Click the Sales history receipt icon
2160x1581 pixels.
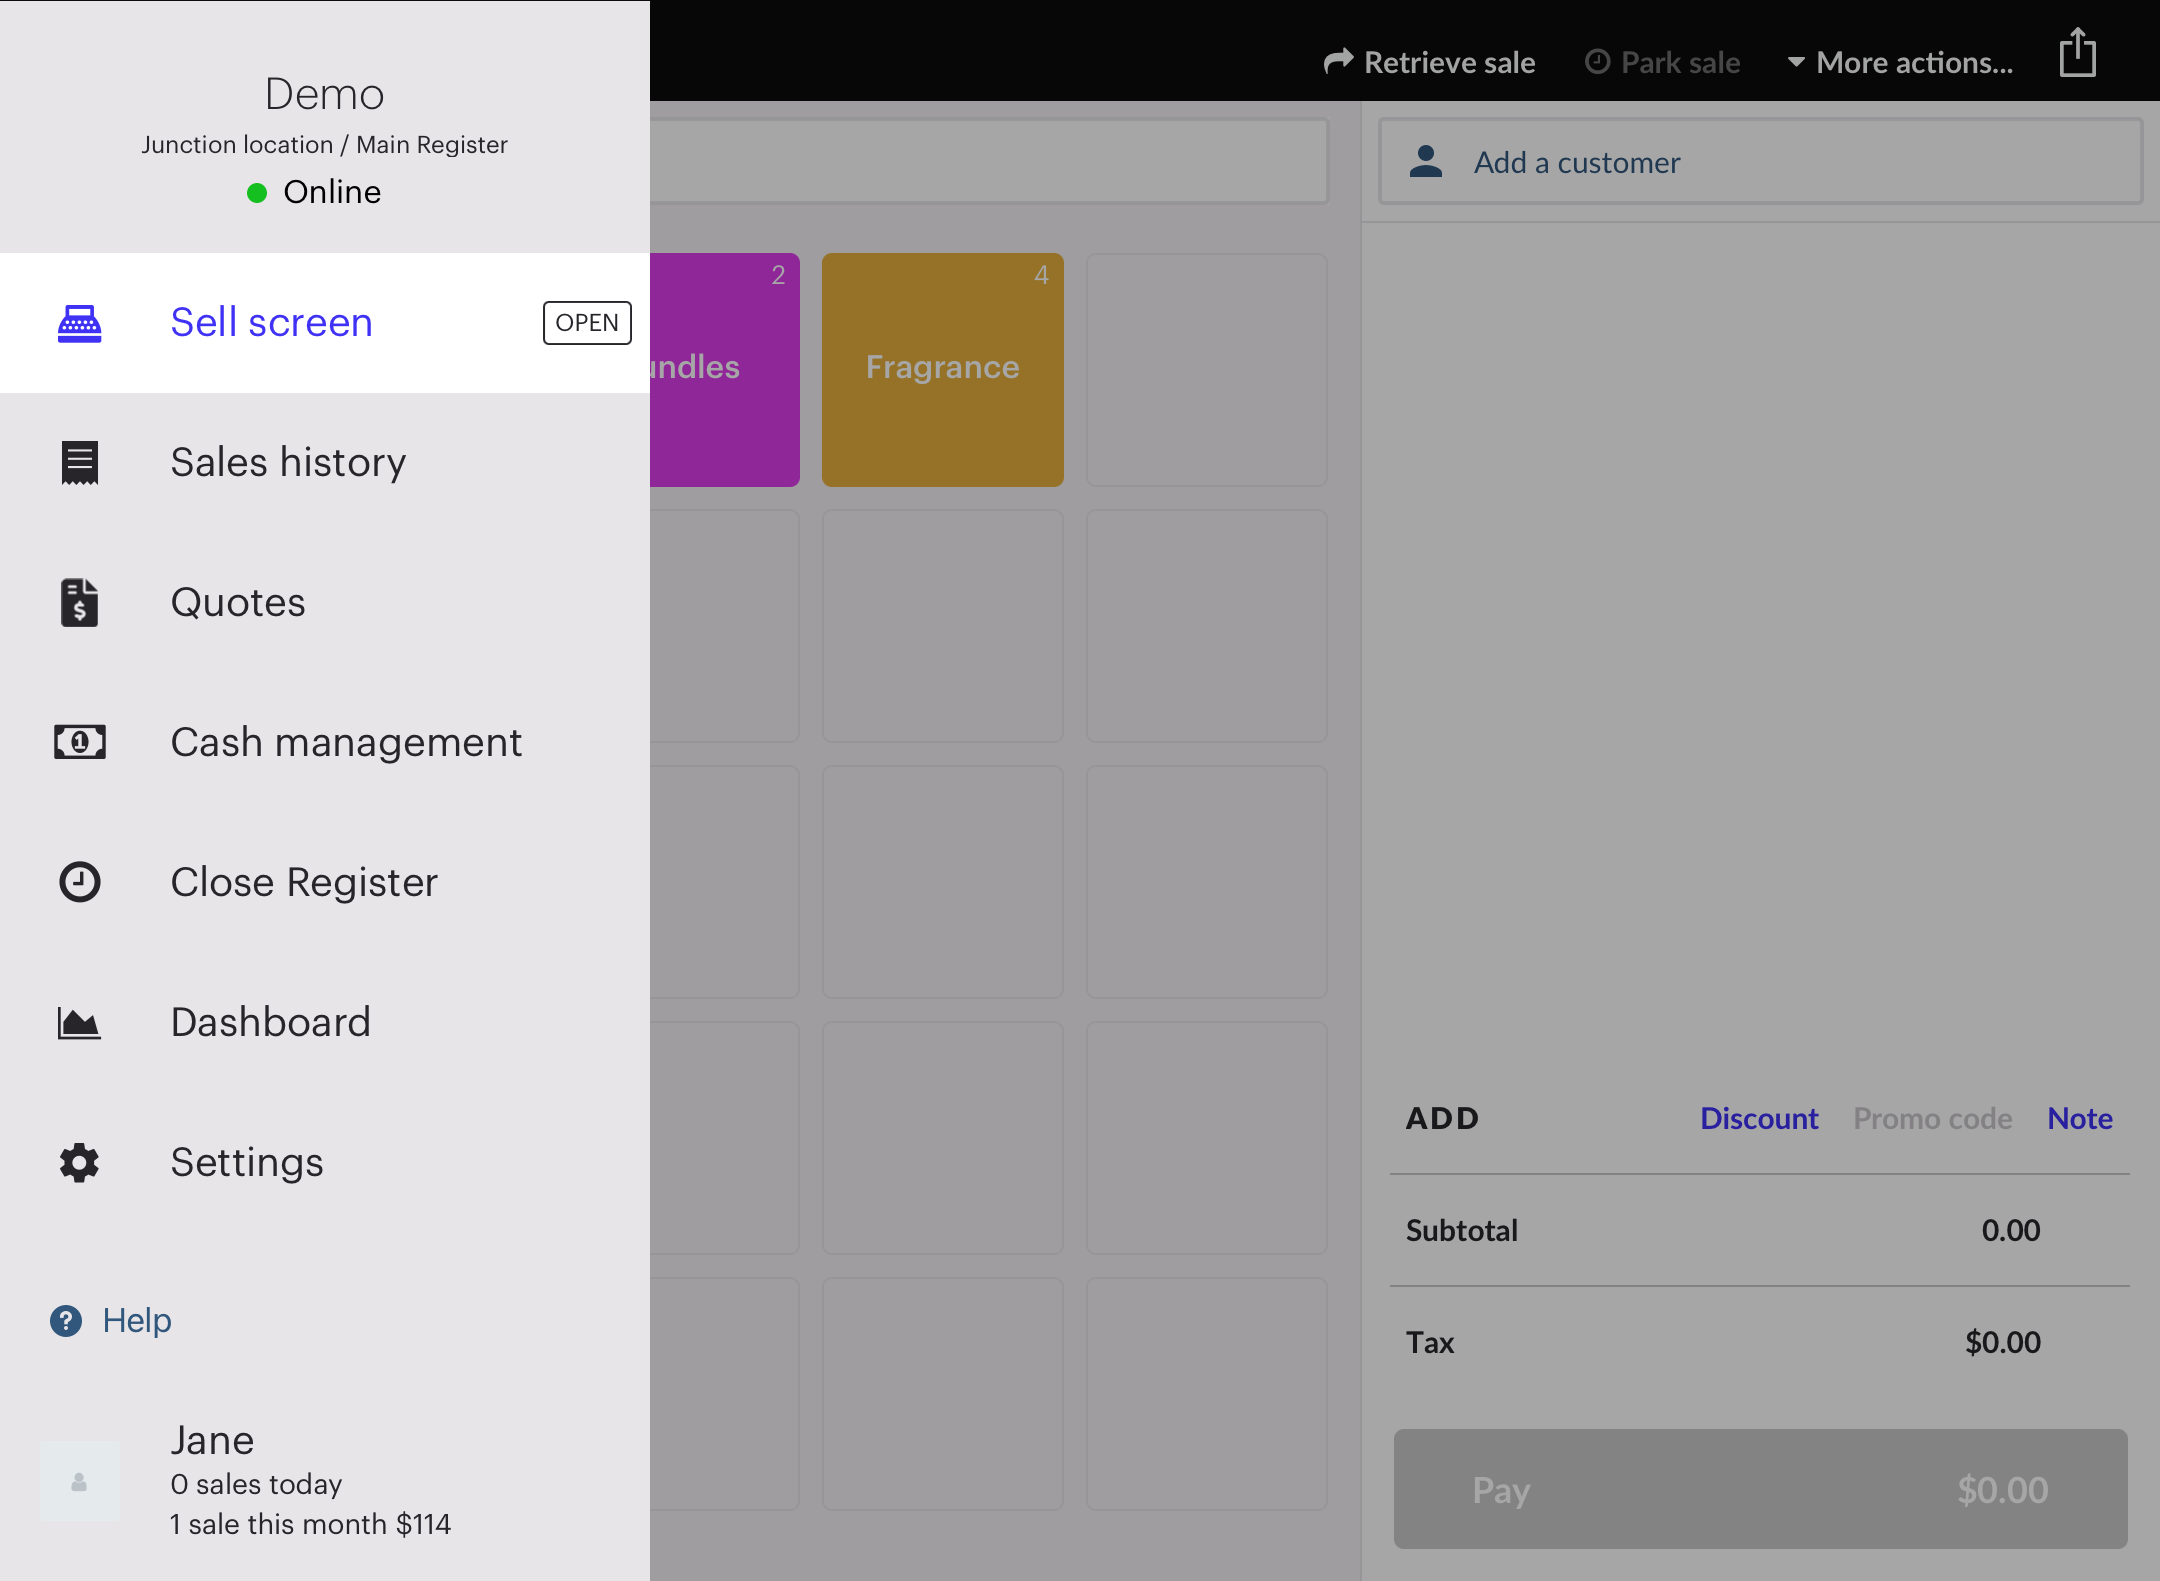(x=80, y=463)
